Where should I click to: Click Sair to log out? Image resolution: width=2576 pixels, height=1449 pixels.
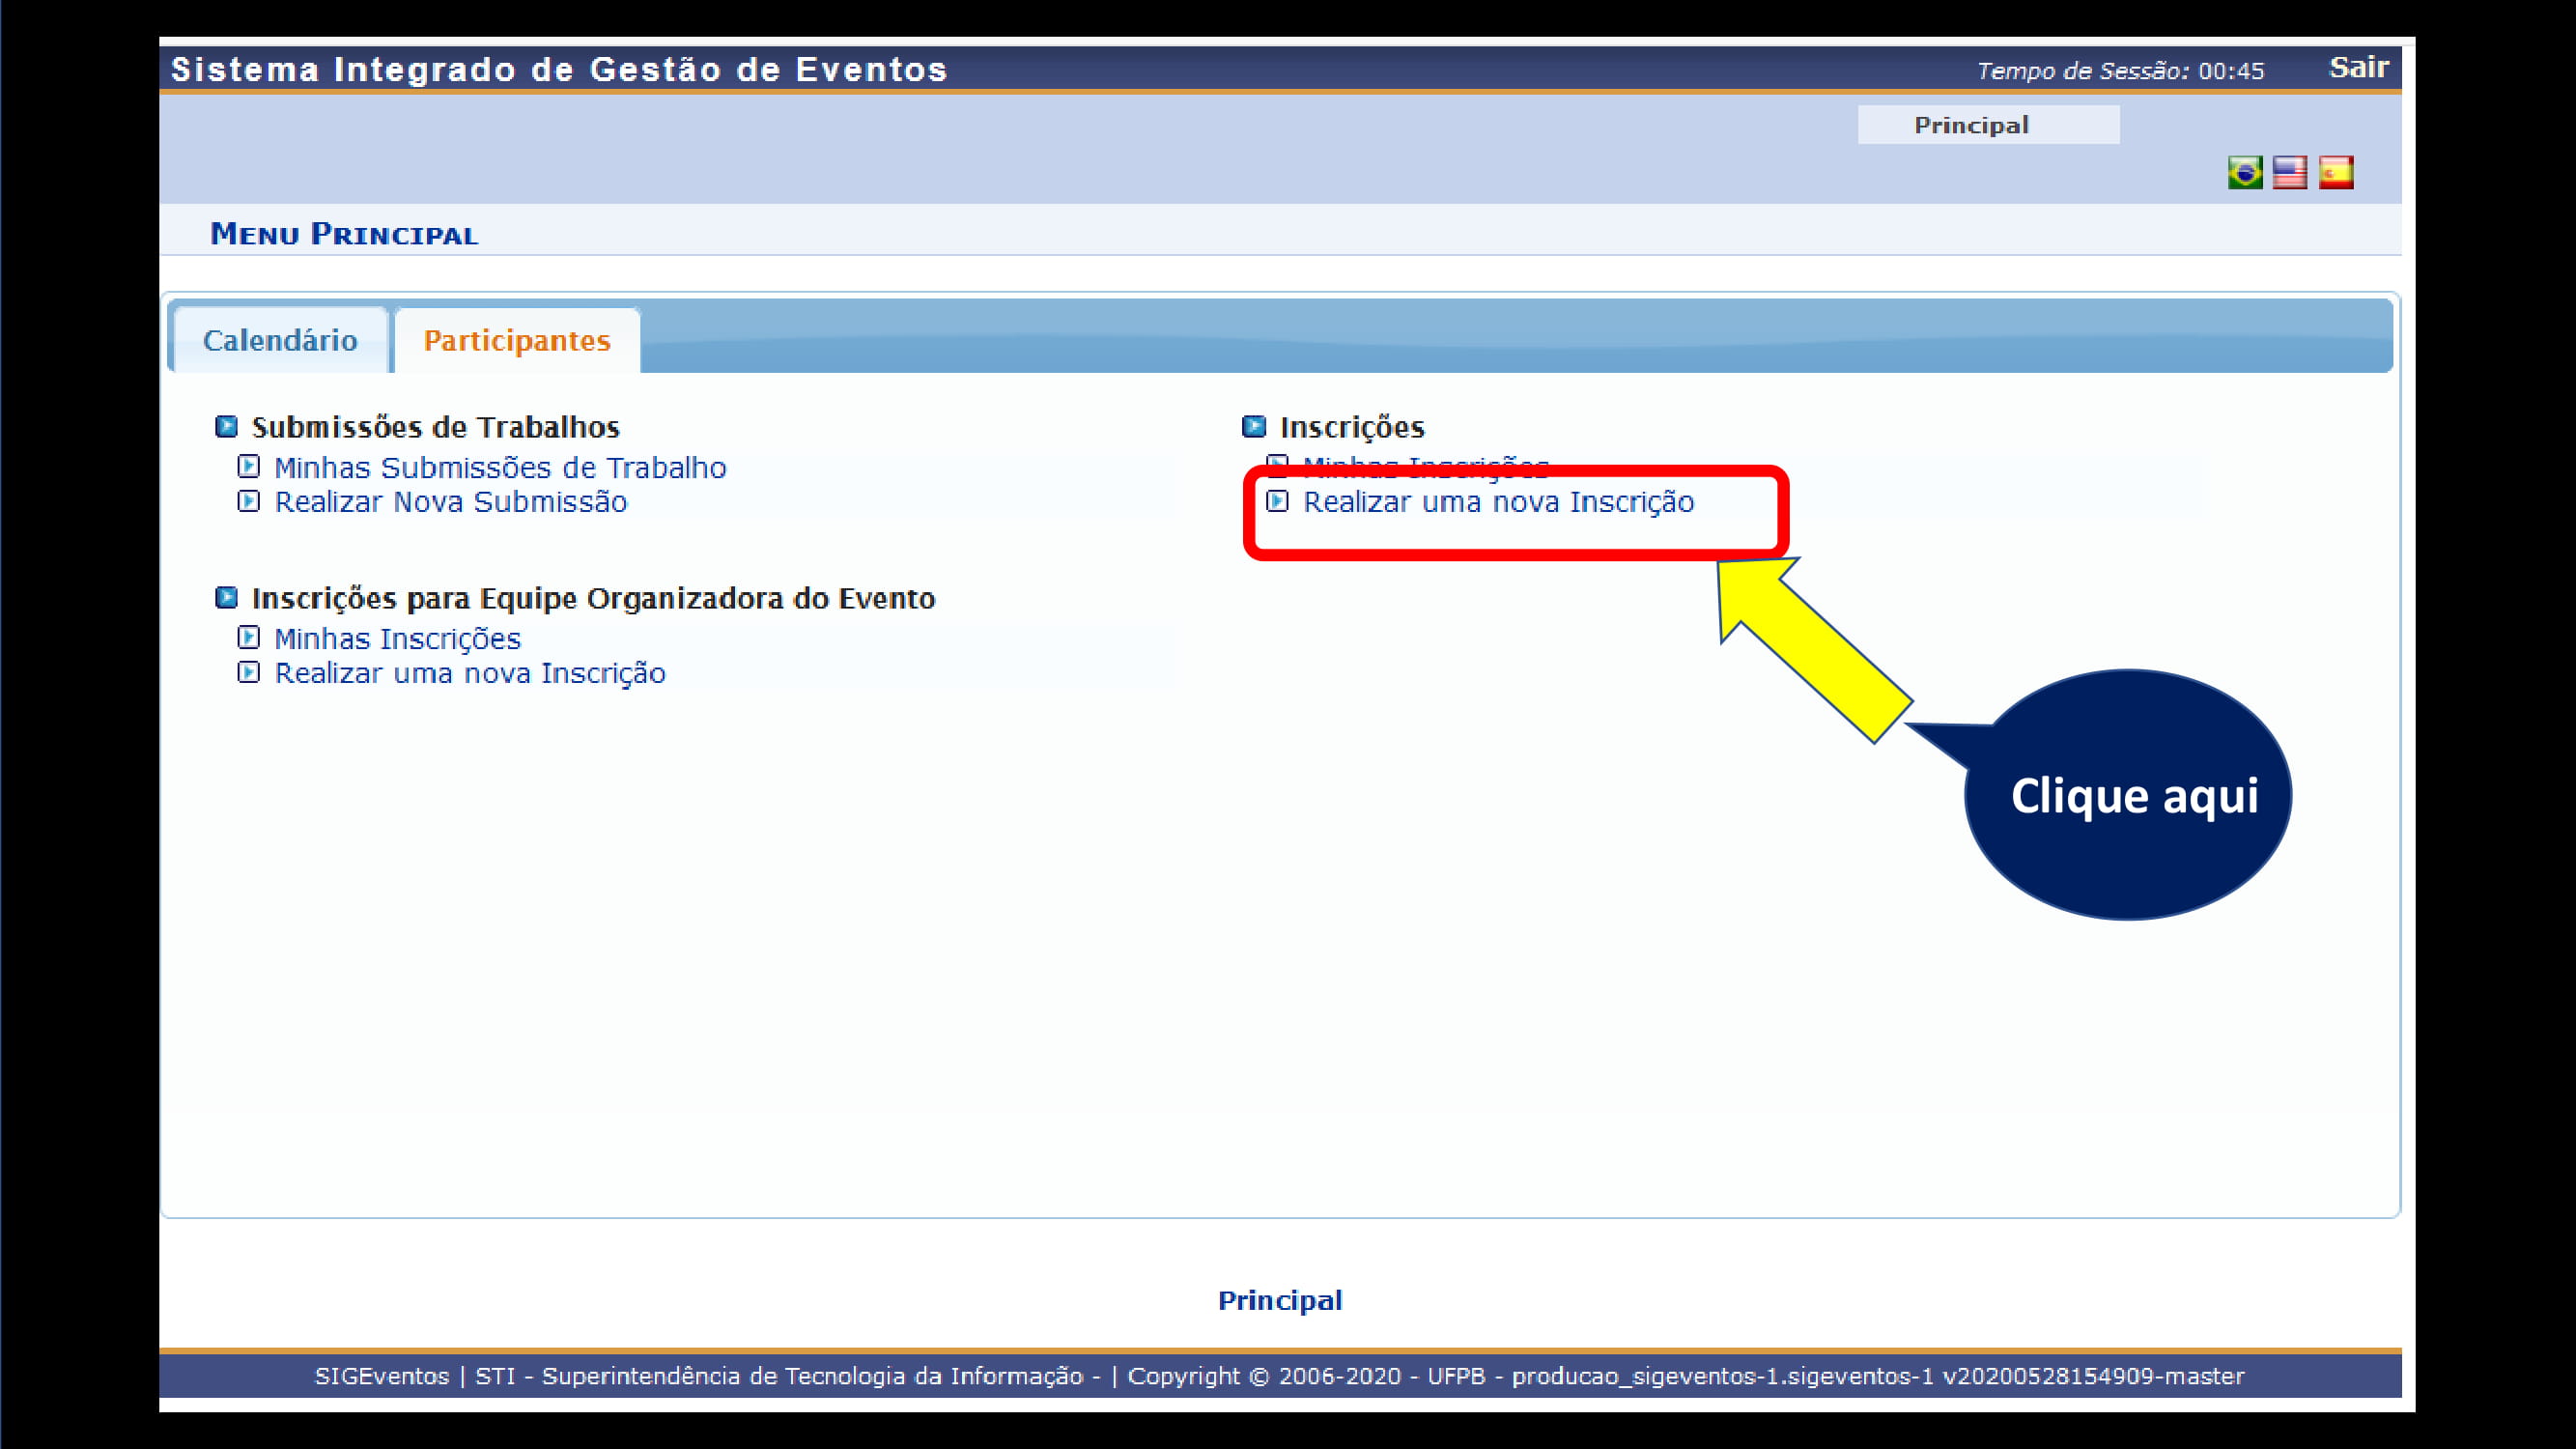point(2358,68)
